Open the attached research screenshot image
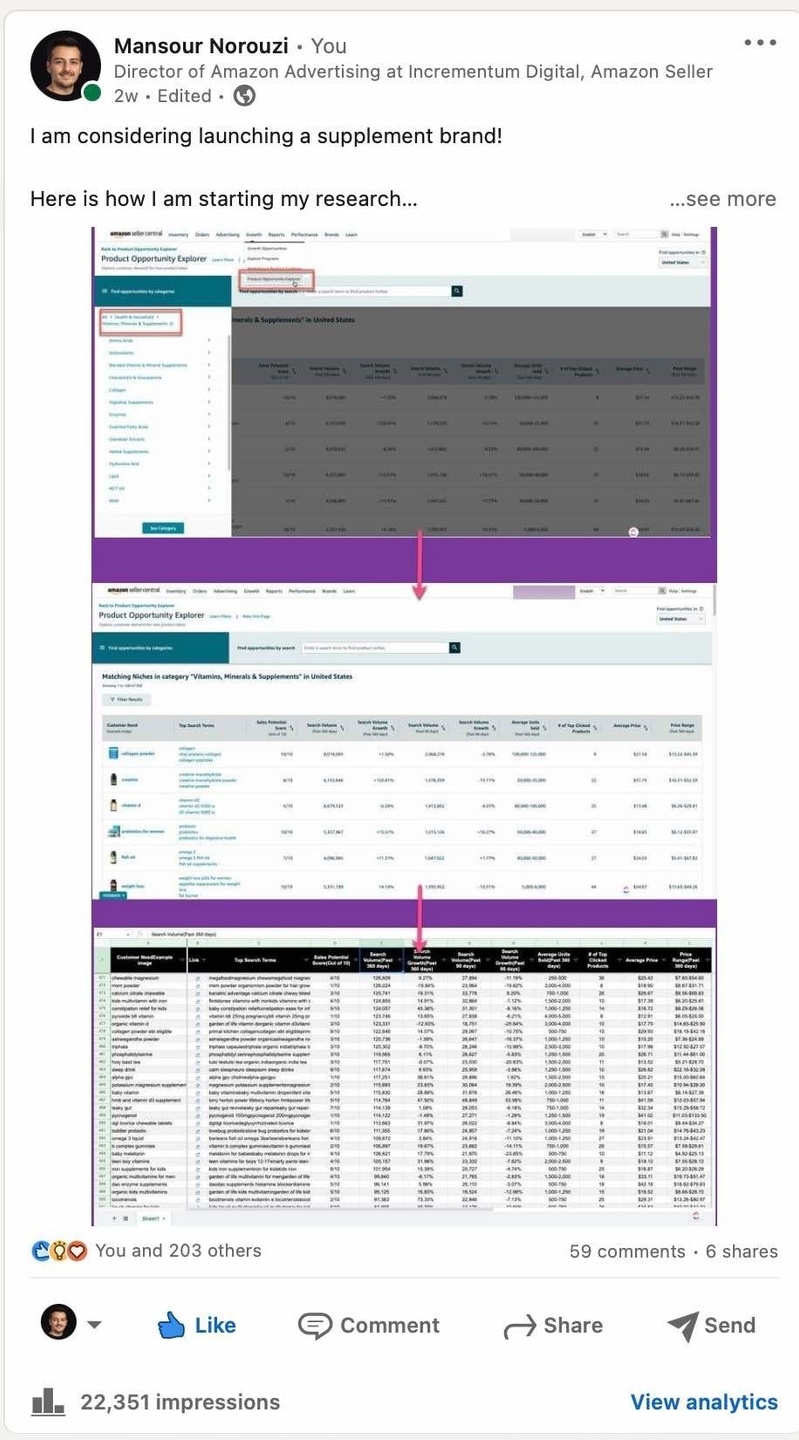The image size is (799, 1440). (x=404, y=726)
